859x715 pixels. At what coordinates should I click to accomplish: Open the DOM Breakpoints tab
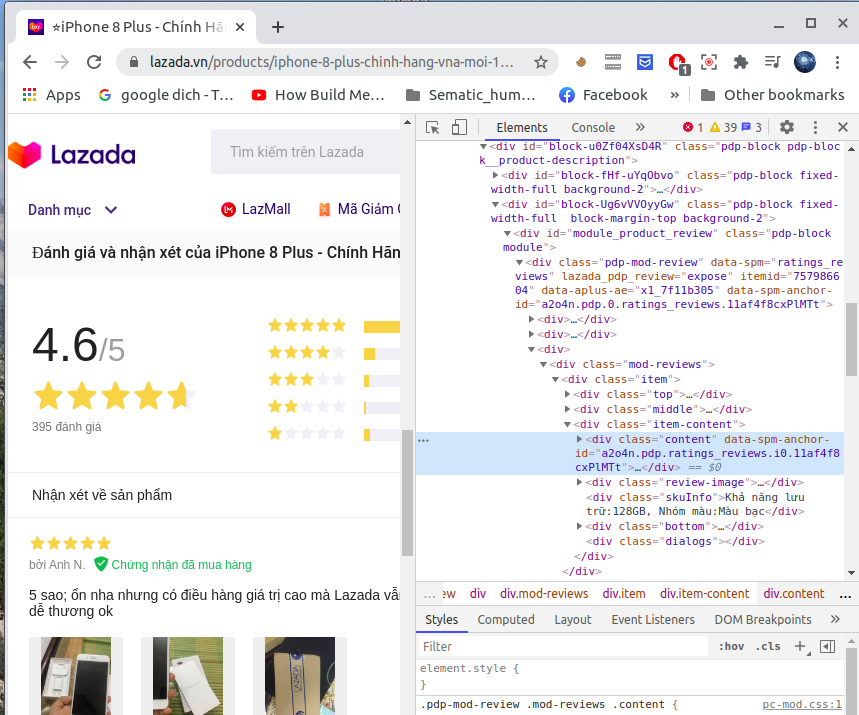pyautogui.click(x=763, y=620)
